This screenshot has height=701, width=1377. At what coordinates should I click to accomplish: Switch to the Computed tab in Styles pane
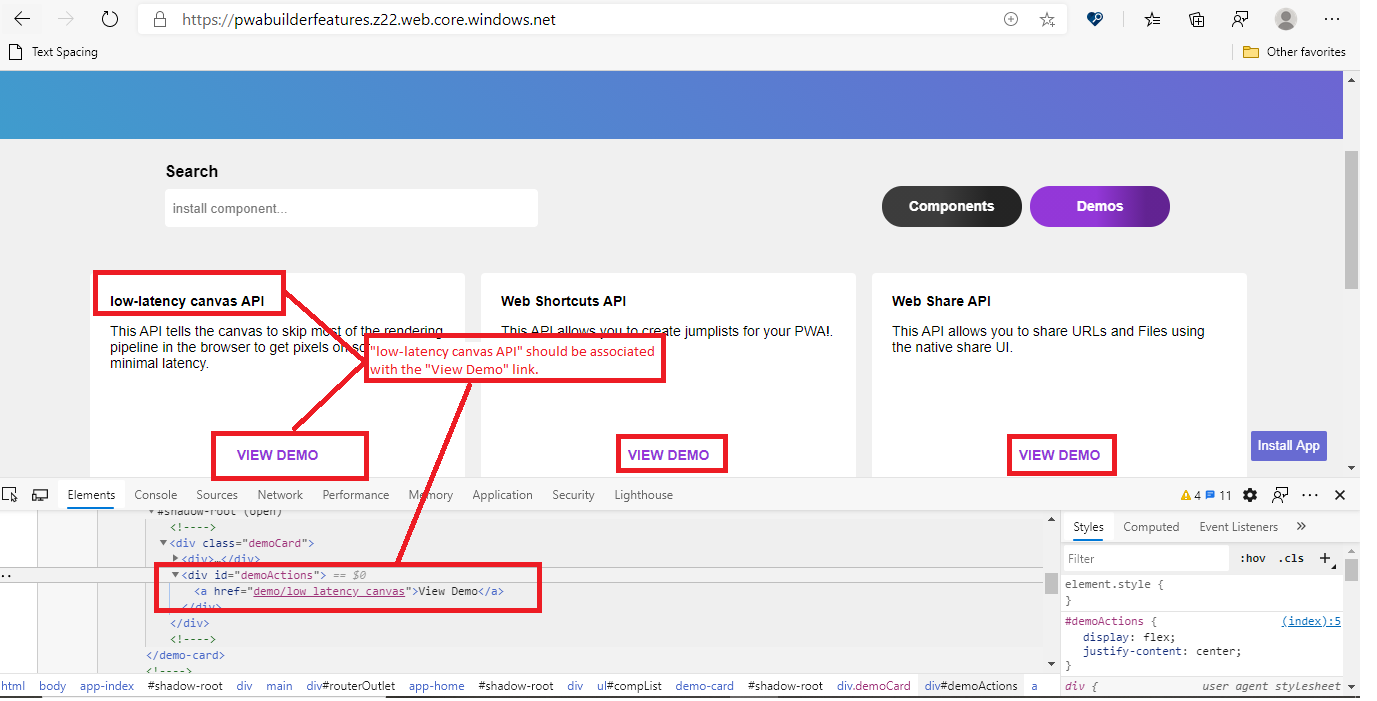coord(1151,526)
